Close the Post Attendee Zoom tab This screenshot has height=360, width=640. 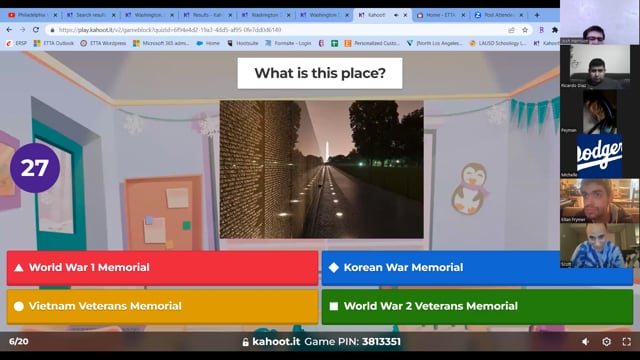(521, 15)
